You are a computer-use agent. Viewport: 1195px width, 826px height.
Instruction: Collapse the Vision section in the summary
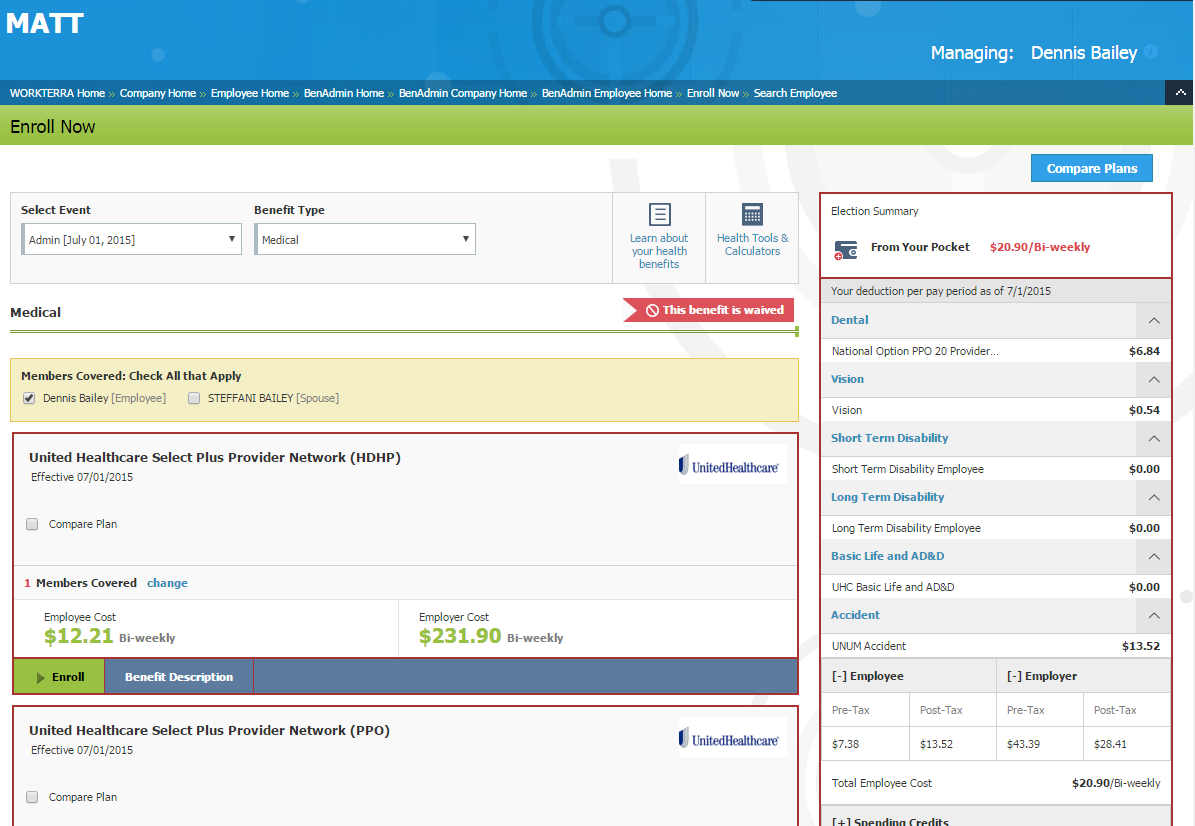click(1154, 380)
